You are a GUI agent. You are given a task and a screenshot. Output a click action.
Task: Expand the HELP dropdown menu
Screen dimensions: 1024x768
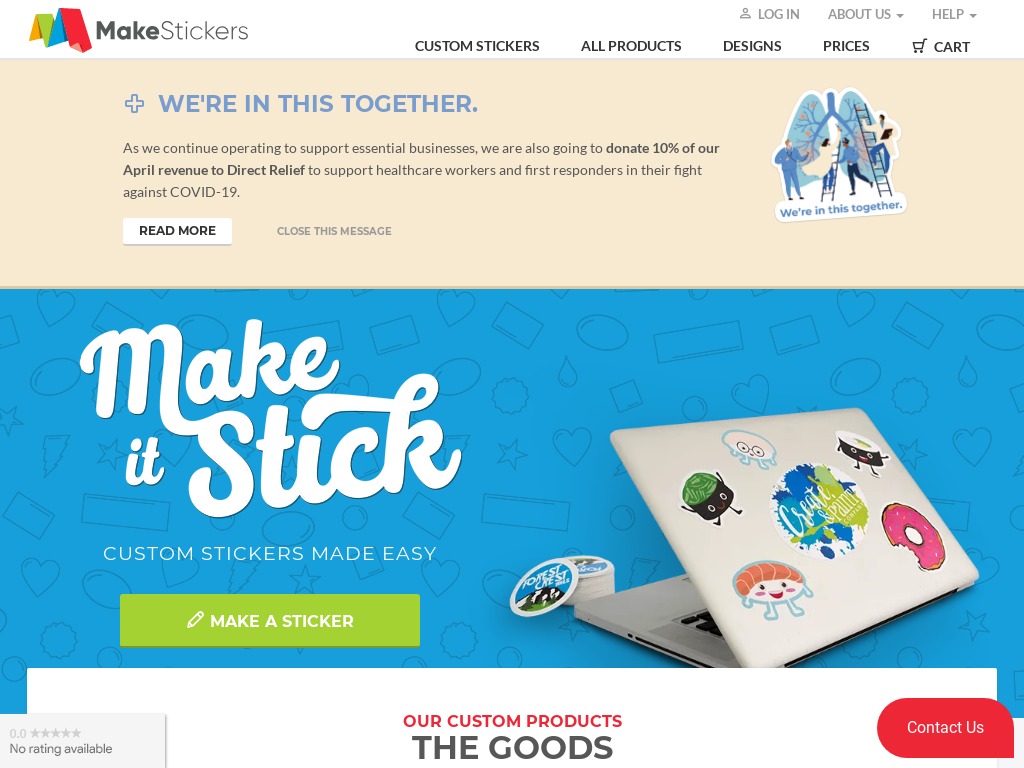point(953,14)
